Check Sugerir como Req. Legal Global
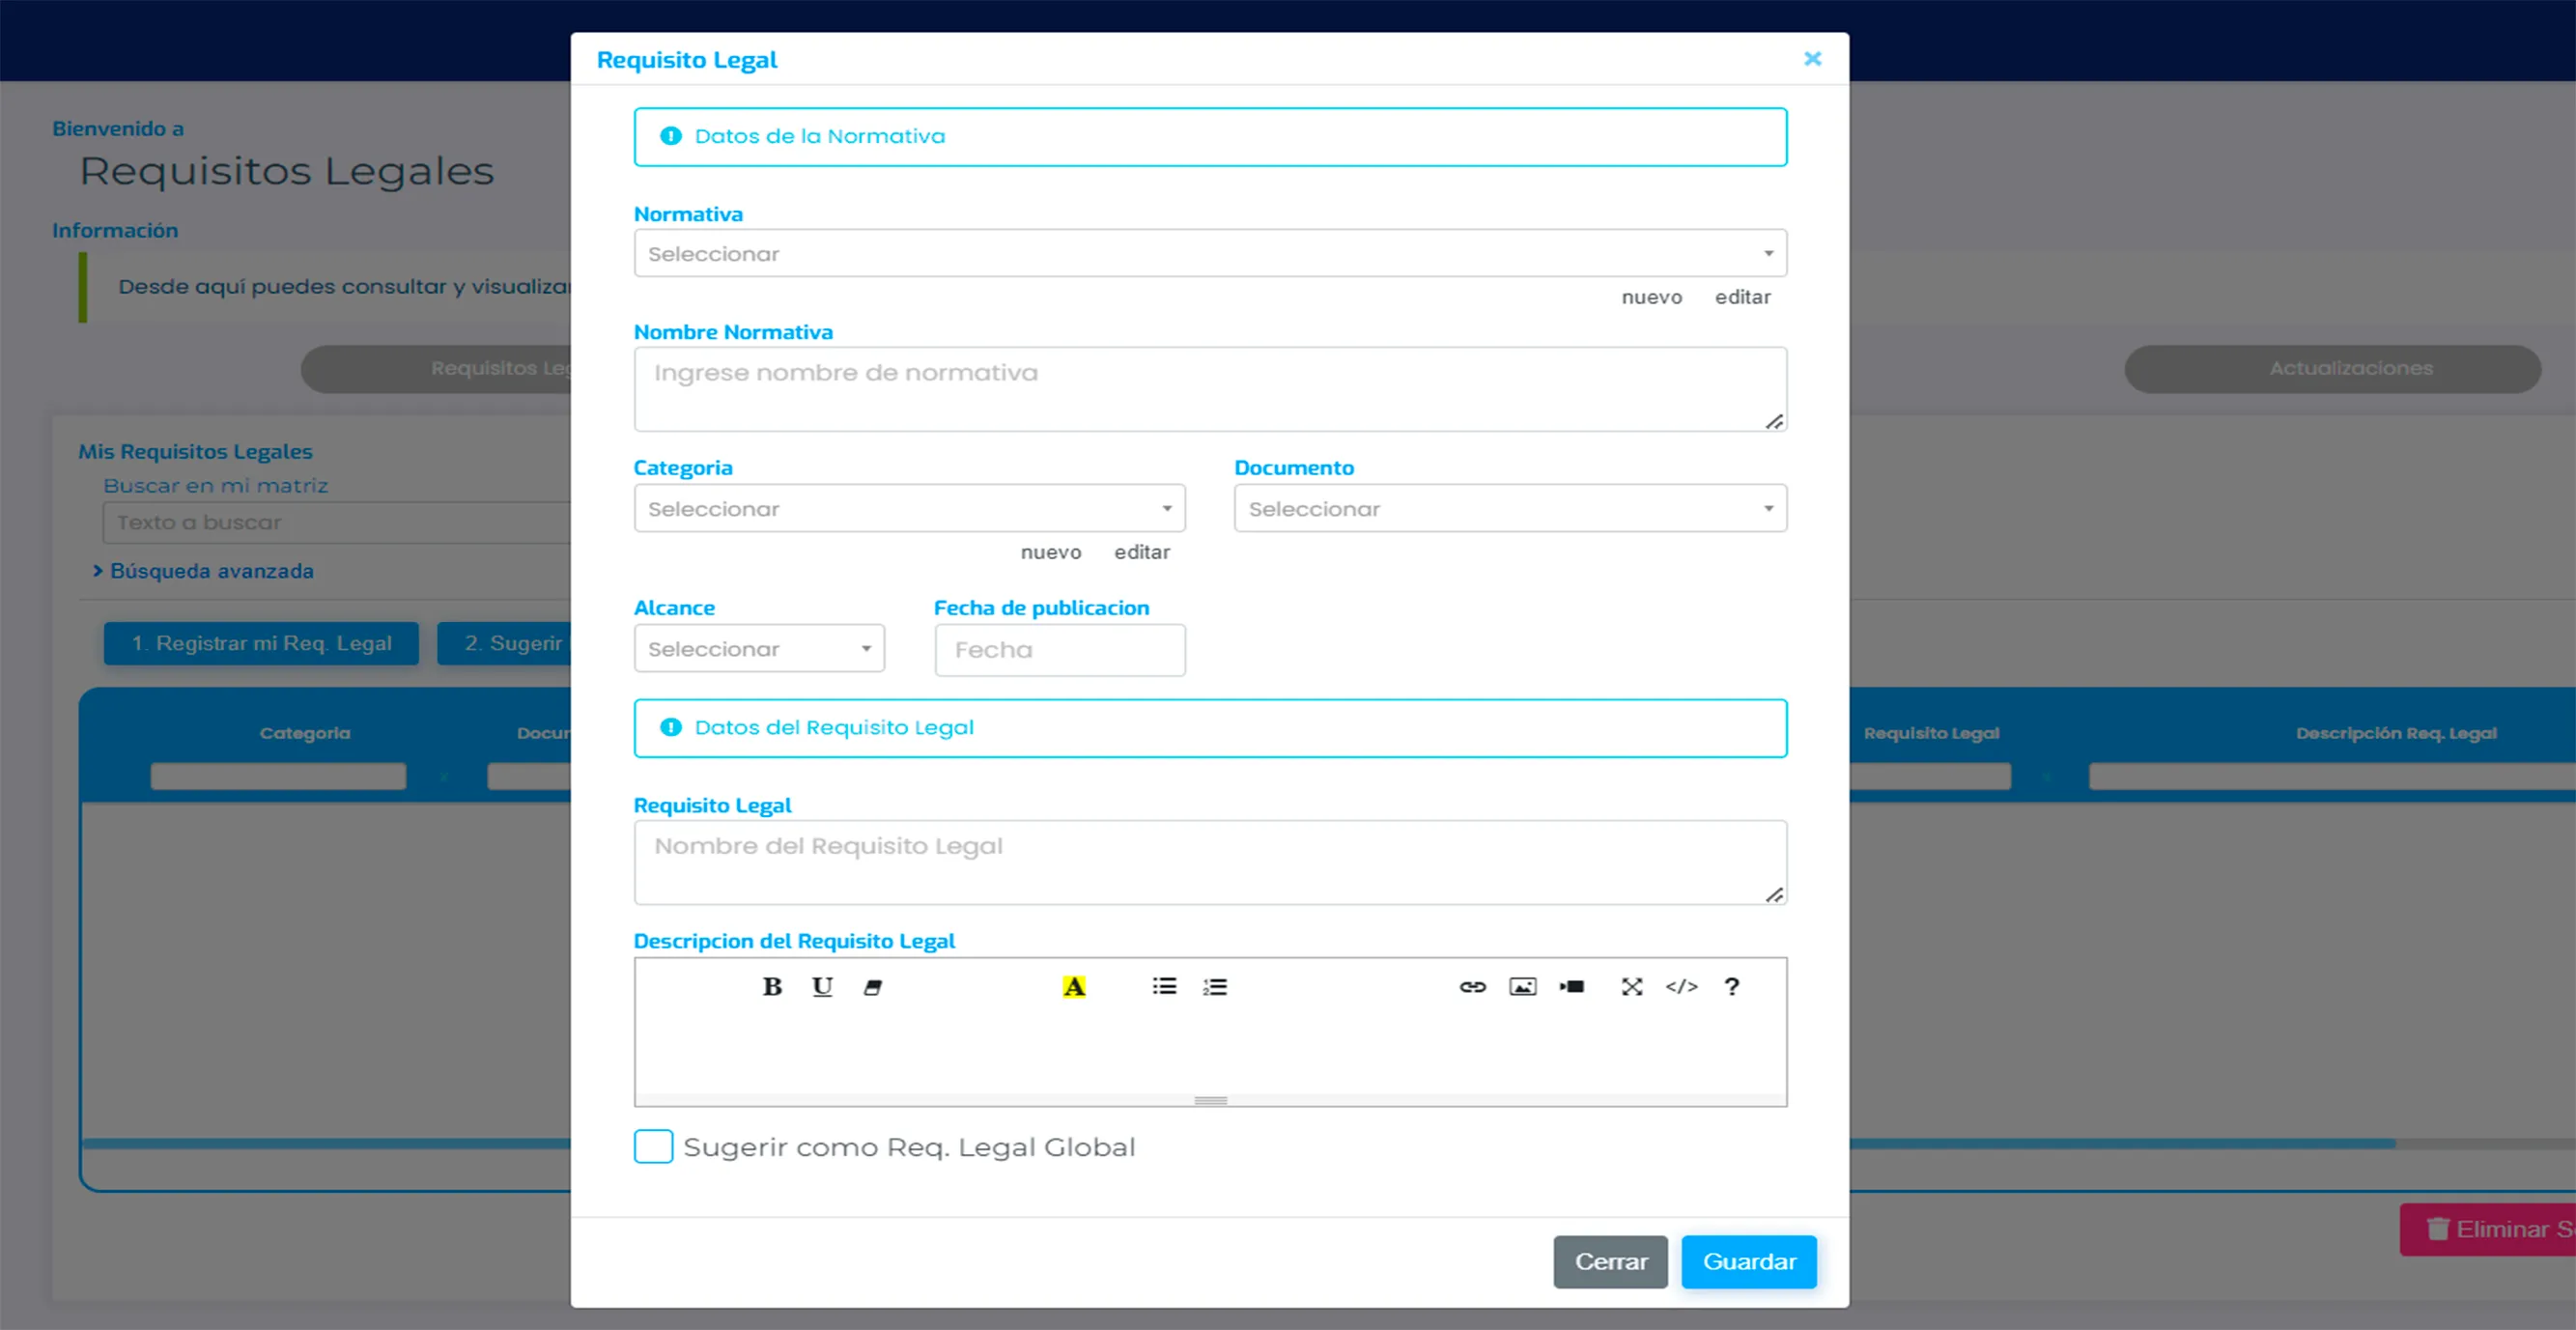2576x1330 pixels. coord(653,1146)
